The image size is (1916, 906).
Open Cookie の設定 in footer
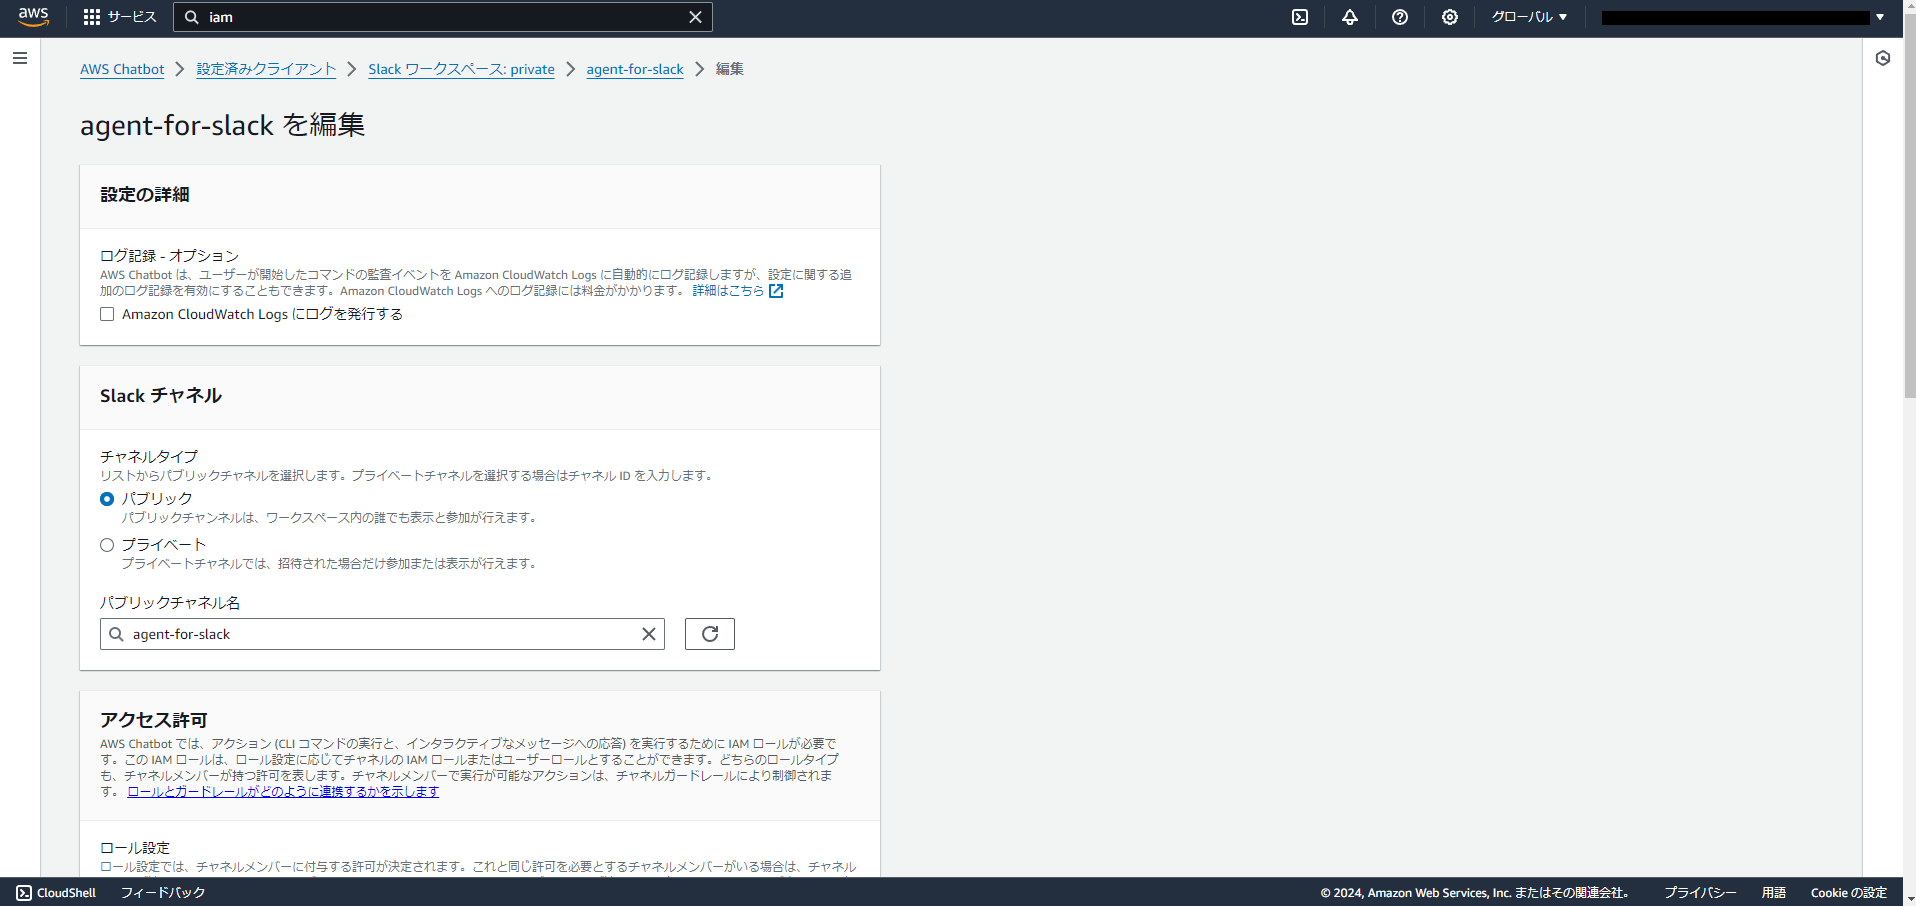(x=1848, y=893)
